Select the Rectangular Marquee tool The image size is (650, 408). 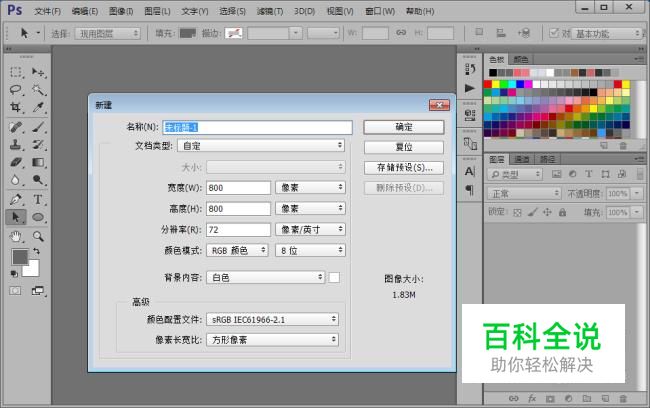[16, 72]
